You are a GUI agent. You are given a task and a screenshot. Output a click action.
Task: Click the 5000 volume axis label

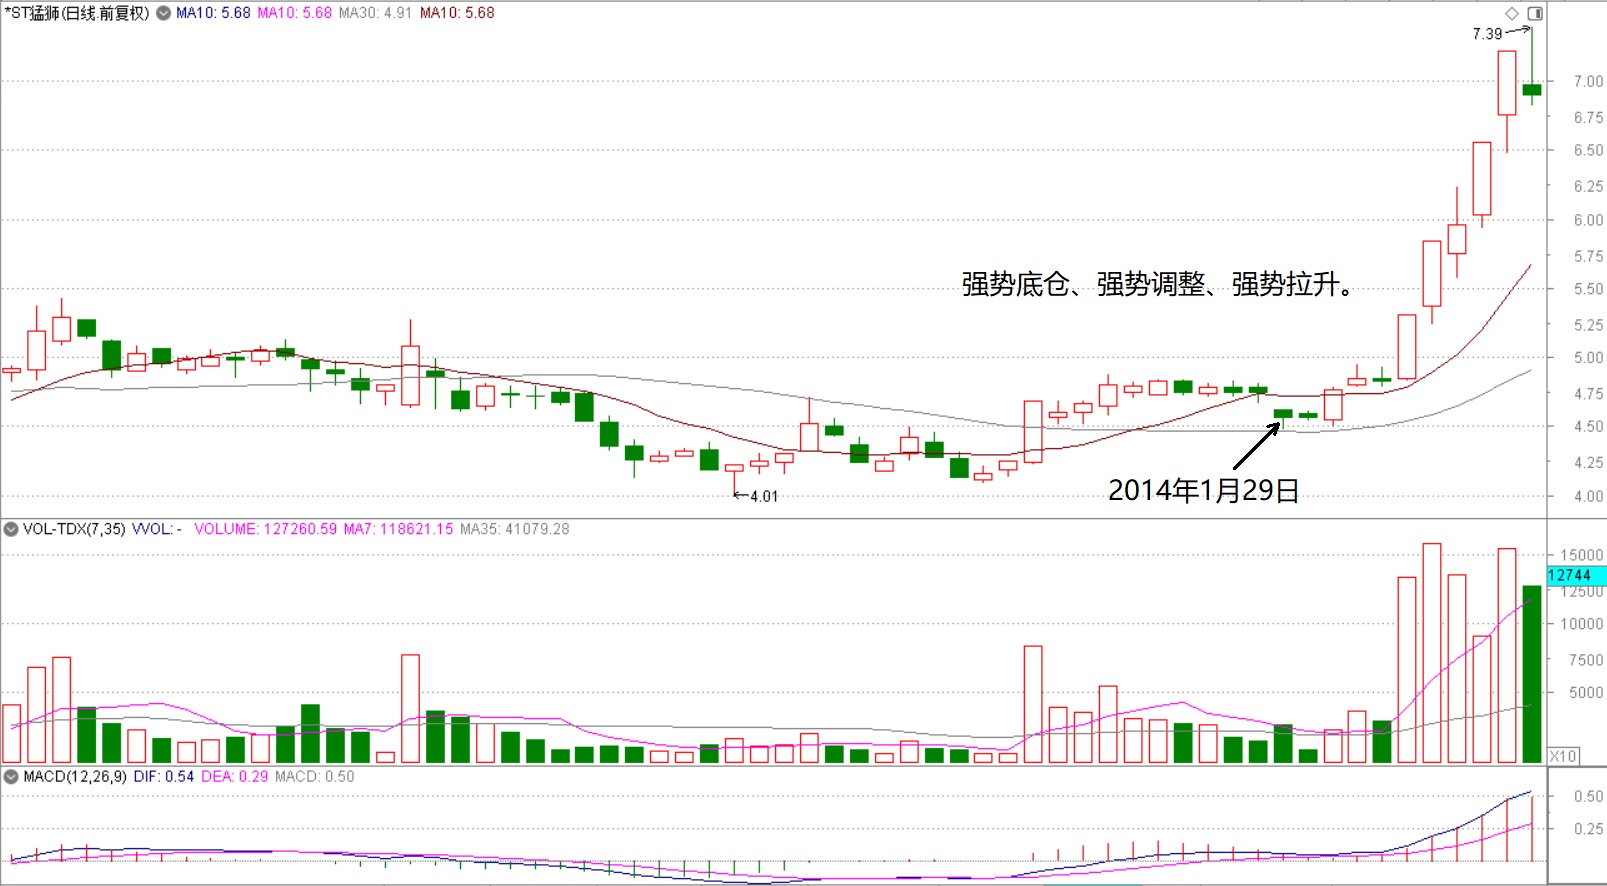1585,692
